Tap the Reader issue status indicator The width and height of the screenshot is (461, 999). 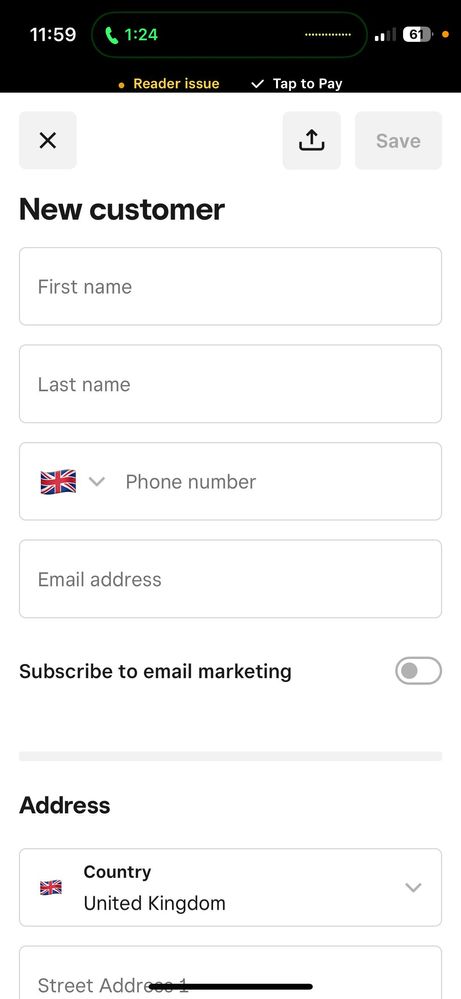(169, 83)
